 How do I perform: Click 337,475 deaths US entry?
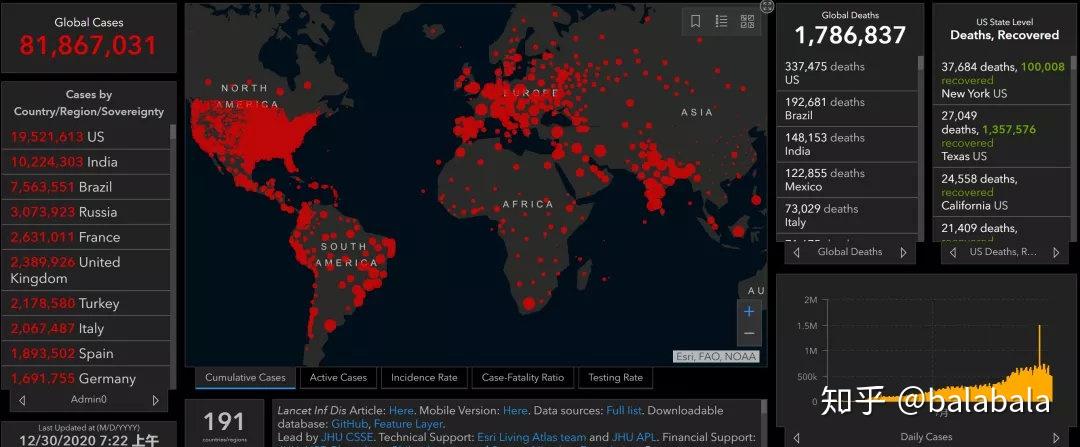click(x=847, y=73)
